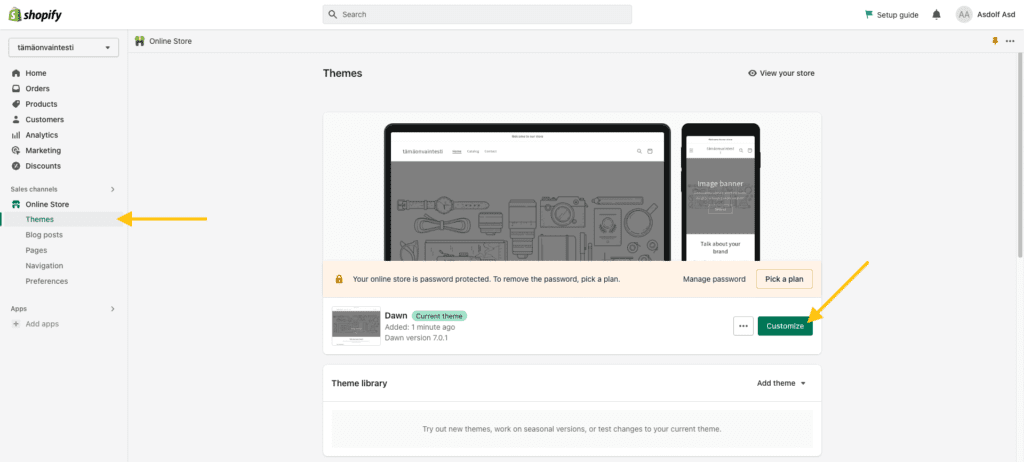1024x462 pixels.
Task: Open the Setup guide link
Action: pyautogui.click(x=897, y=14)
